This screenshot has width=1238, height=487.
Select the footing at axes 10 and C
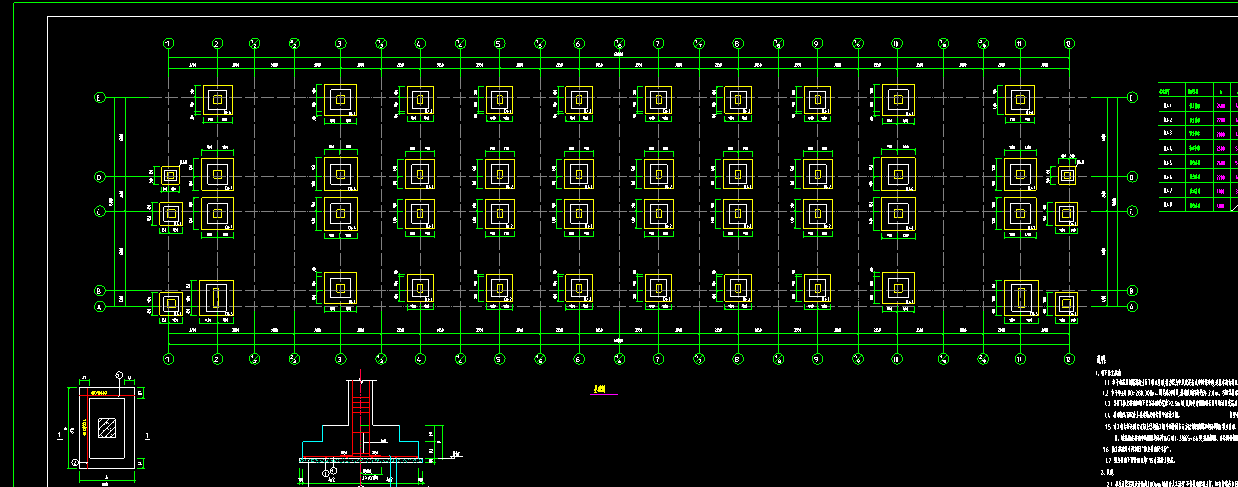(898, 212)
